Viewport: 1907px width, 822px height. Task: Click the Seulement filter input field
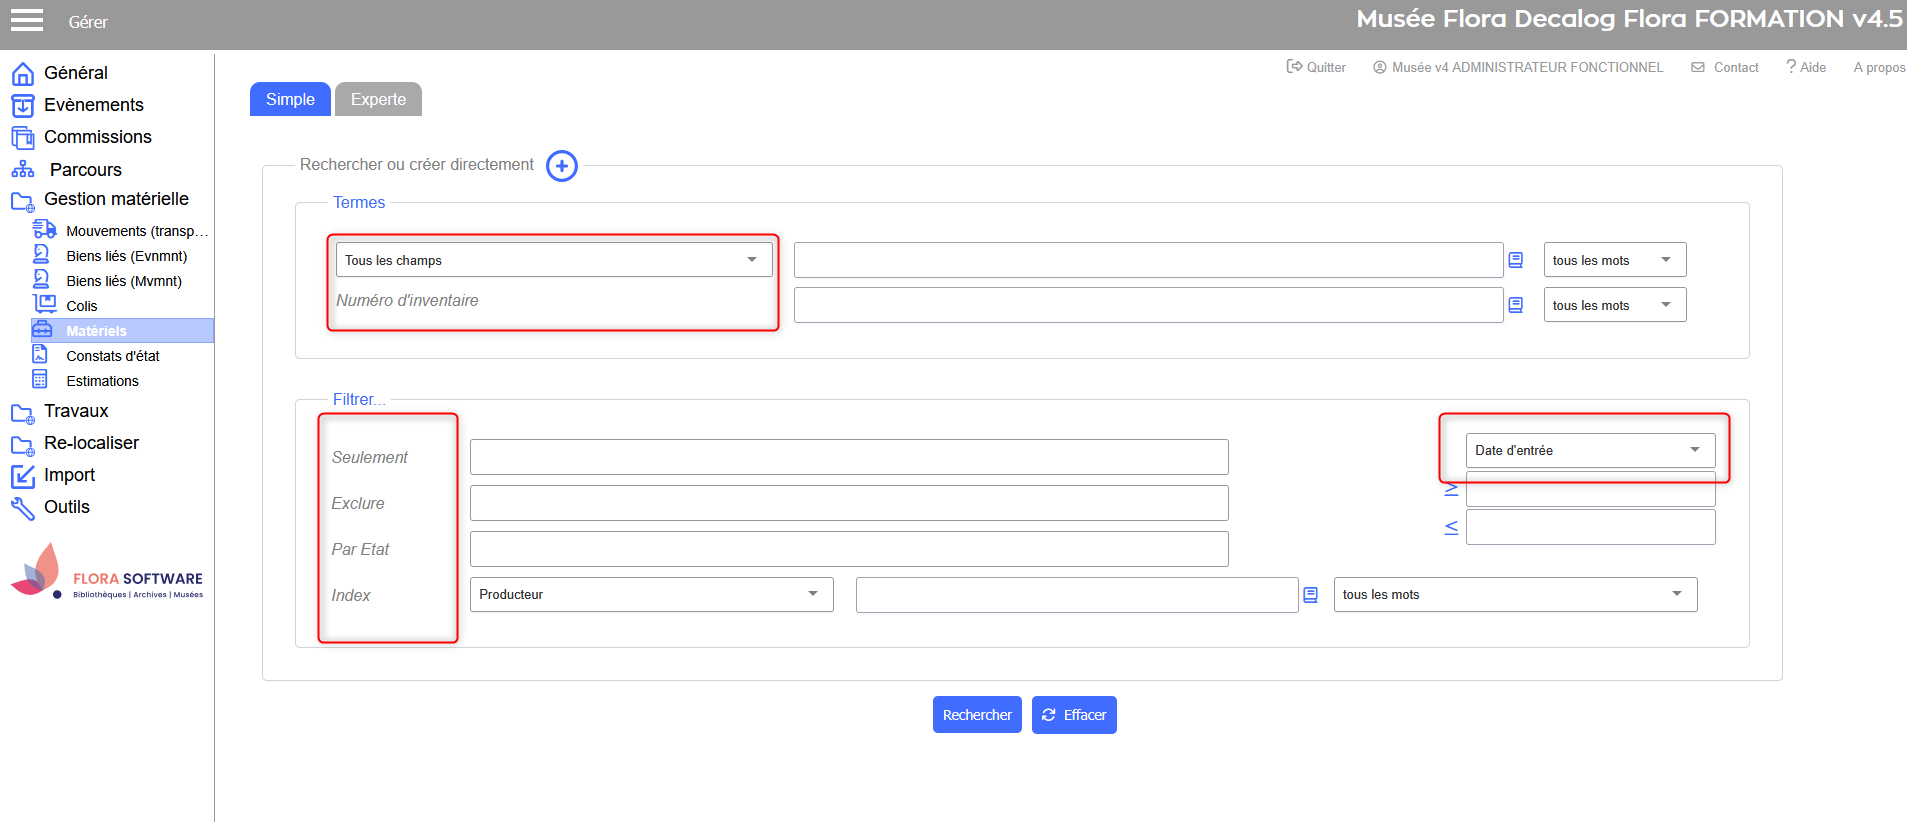tap(848, 457)
